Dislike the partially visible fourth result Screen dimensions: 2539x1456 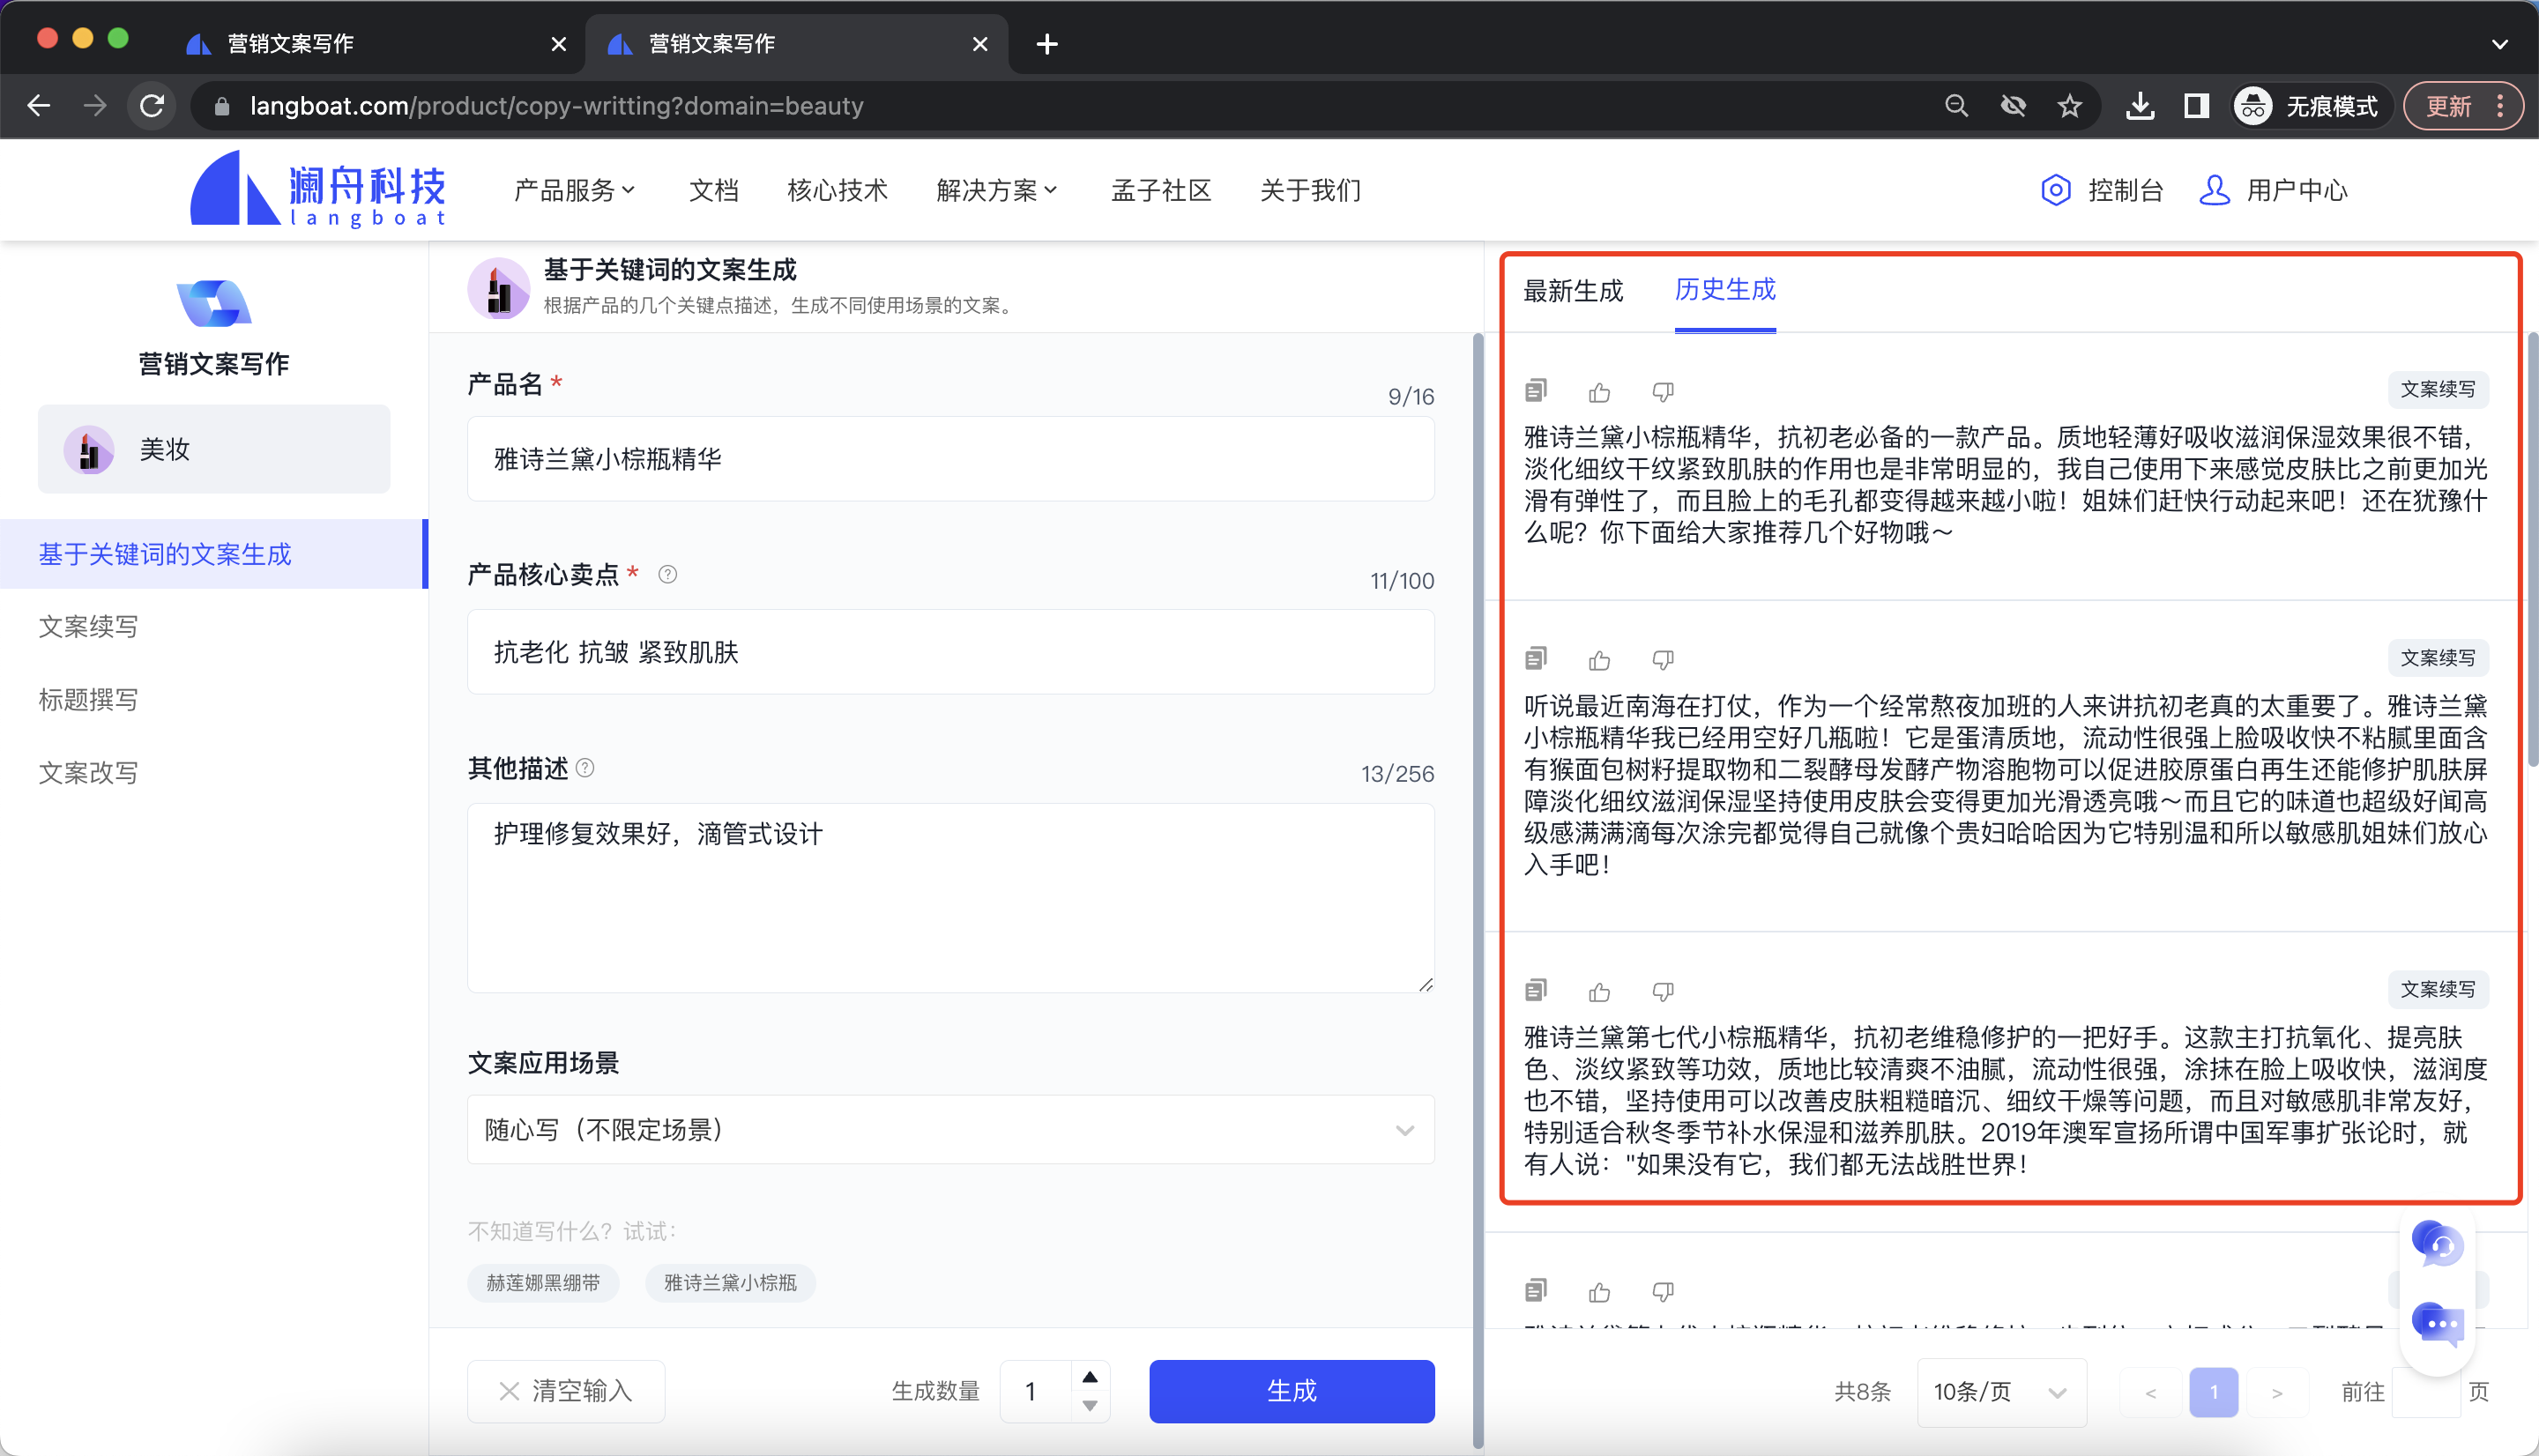[1663, 1292]
